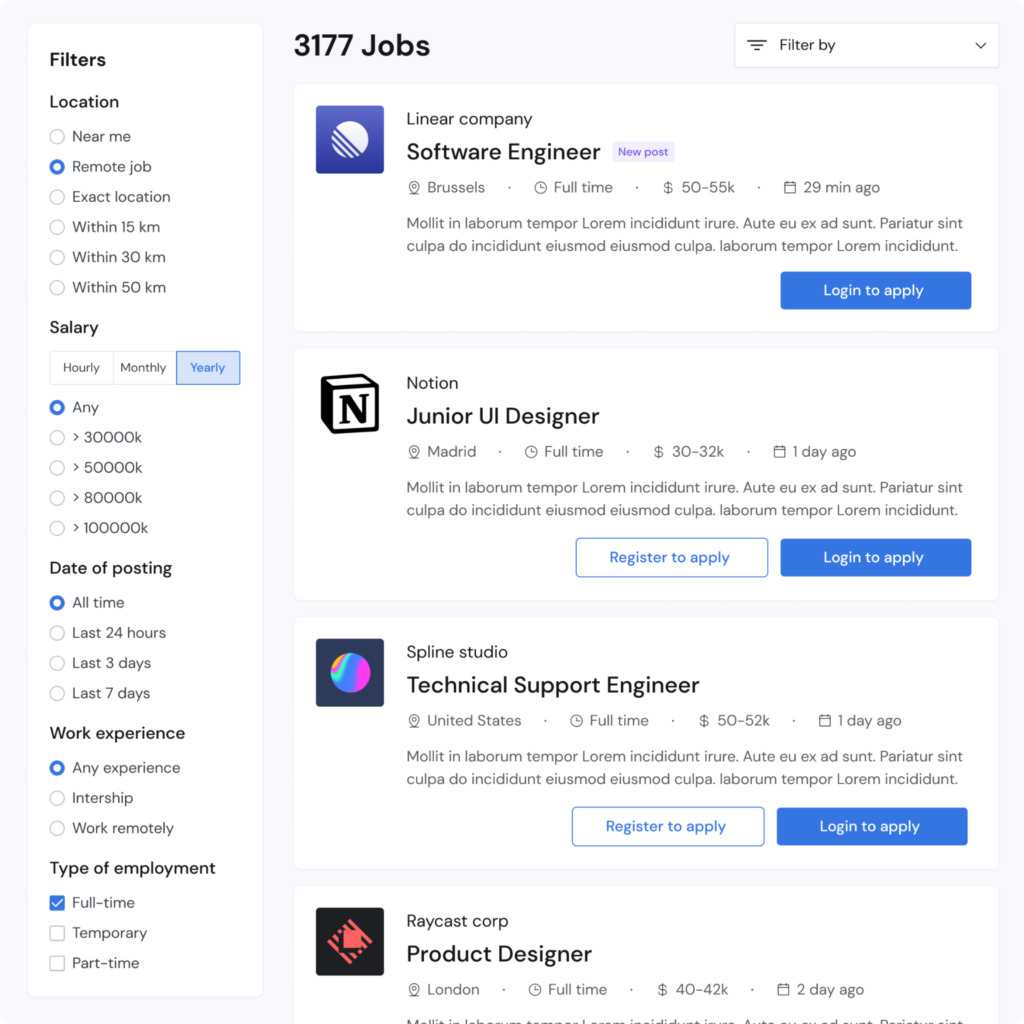Choose the Last 24 hours posting option
The width and height of the screenshot is (1024, 1024).
[57, 633]
